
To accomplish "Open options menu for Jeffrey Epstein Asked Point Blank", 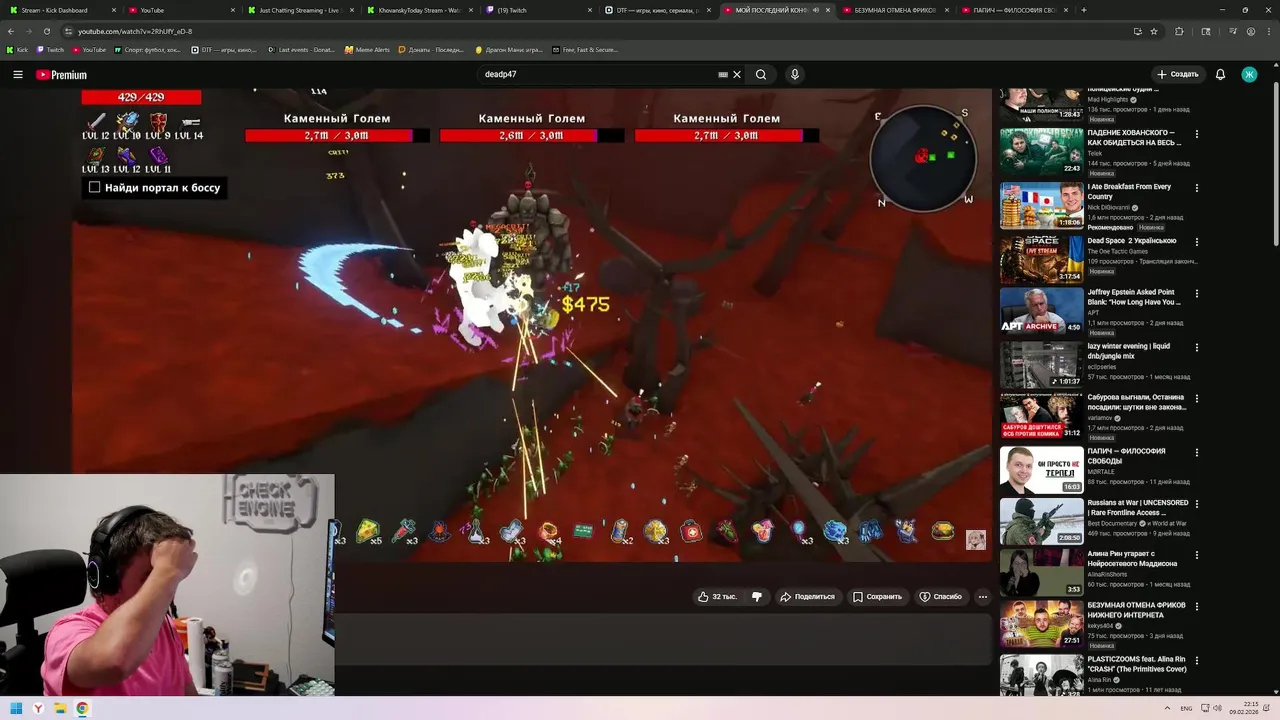I will 1197,294.
